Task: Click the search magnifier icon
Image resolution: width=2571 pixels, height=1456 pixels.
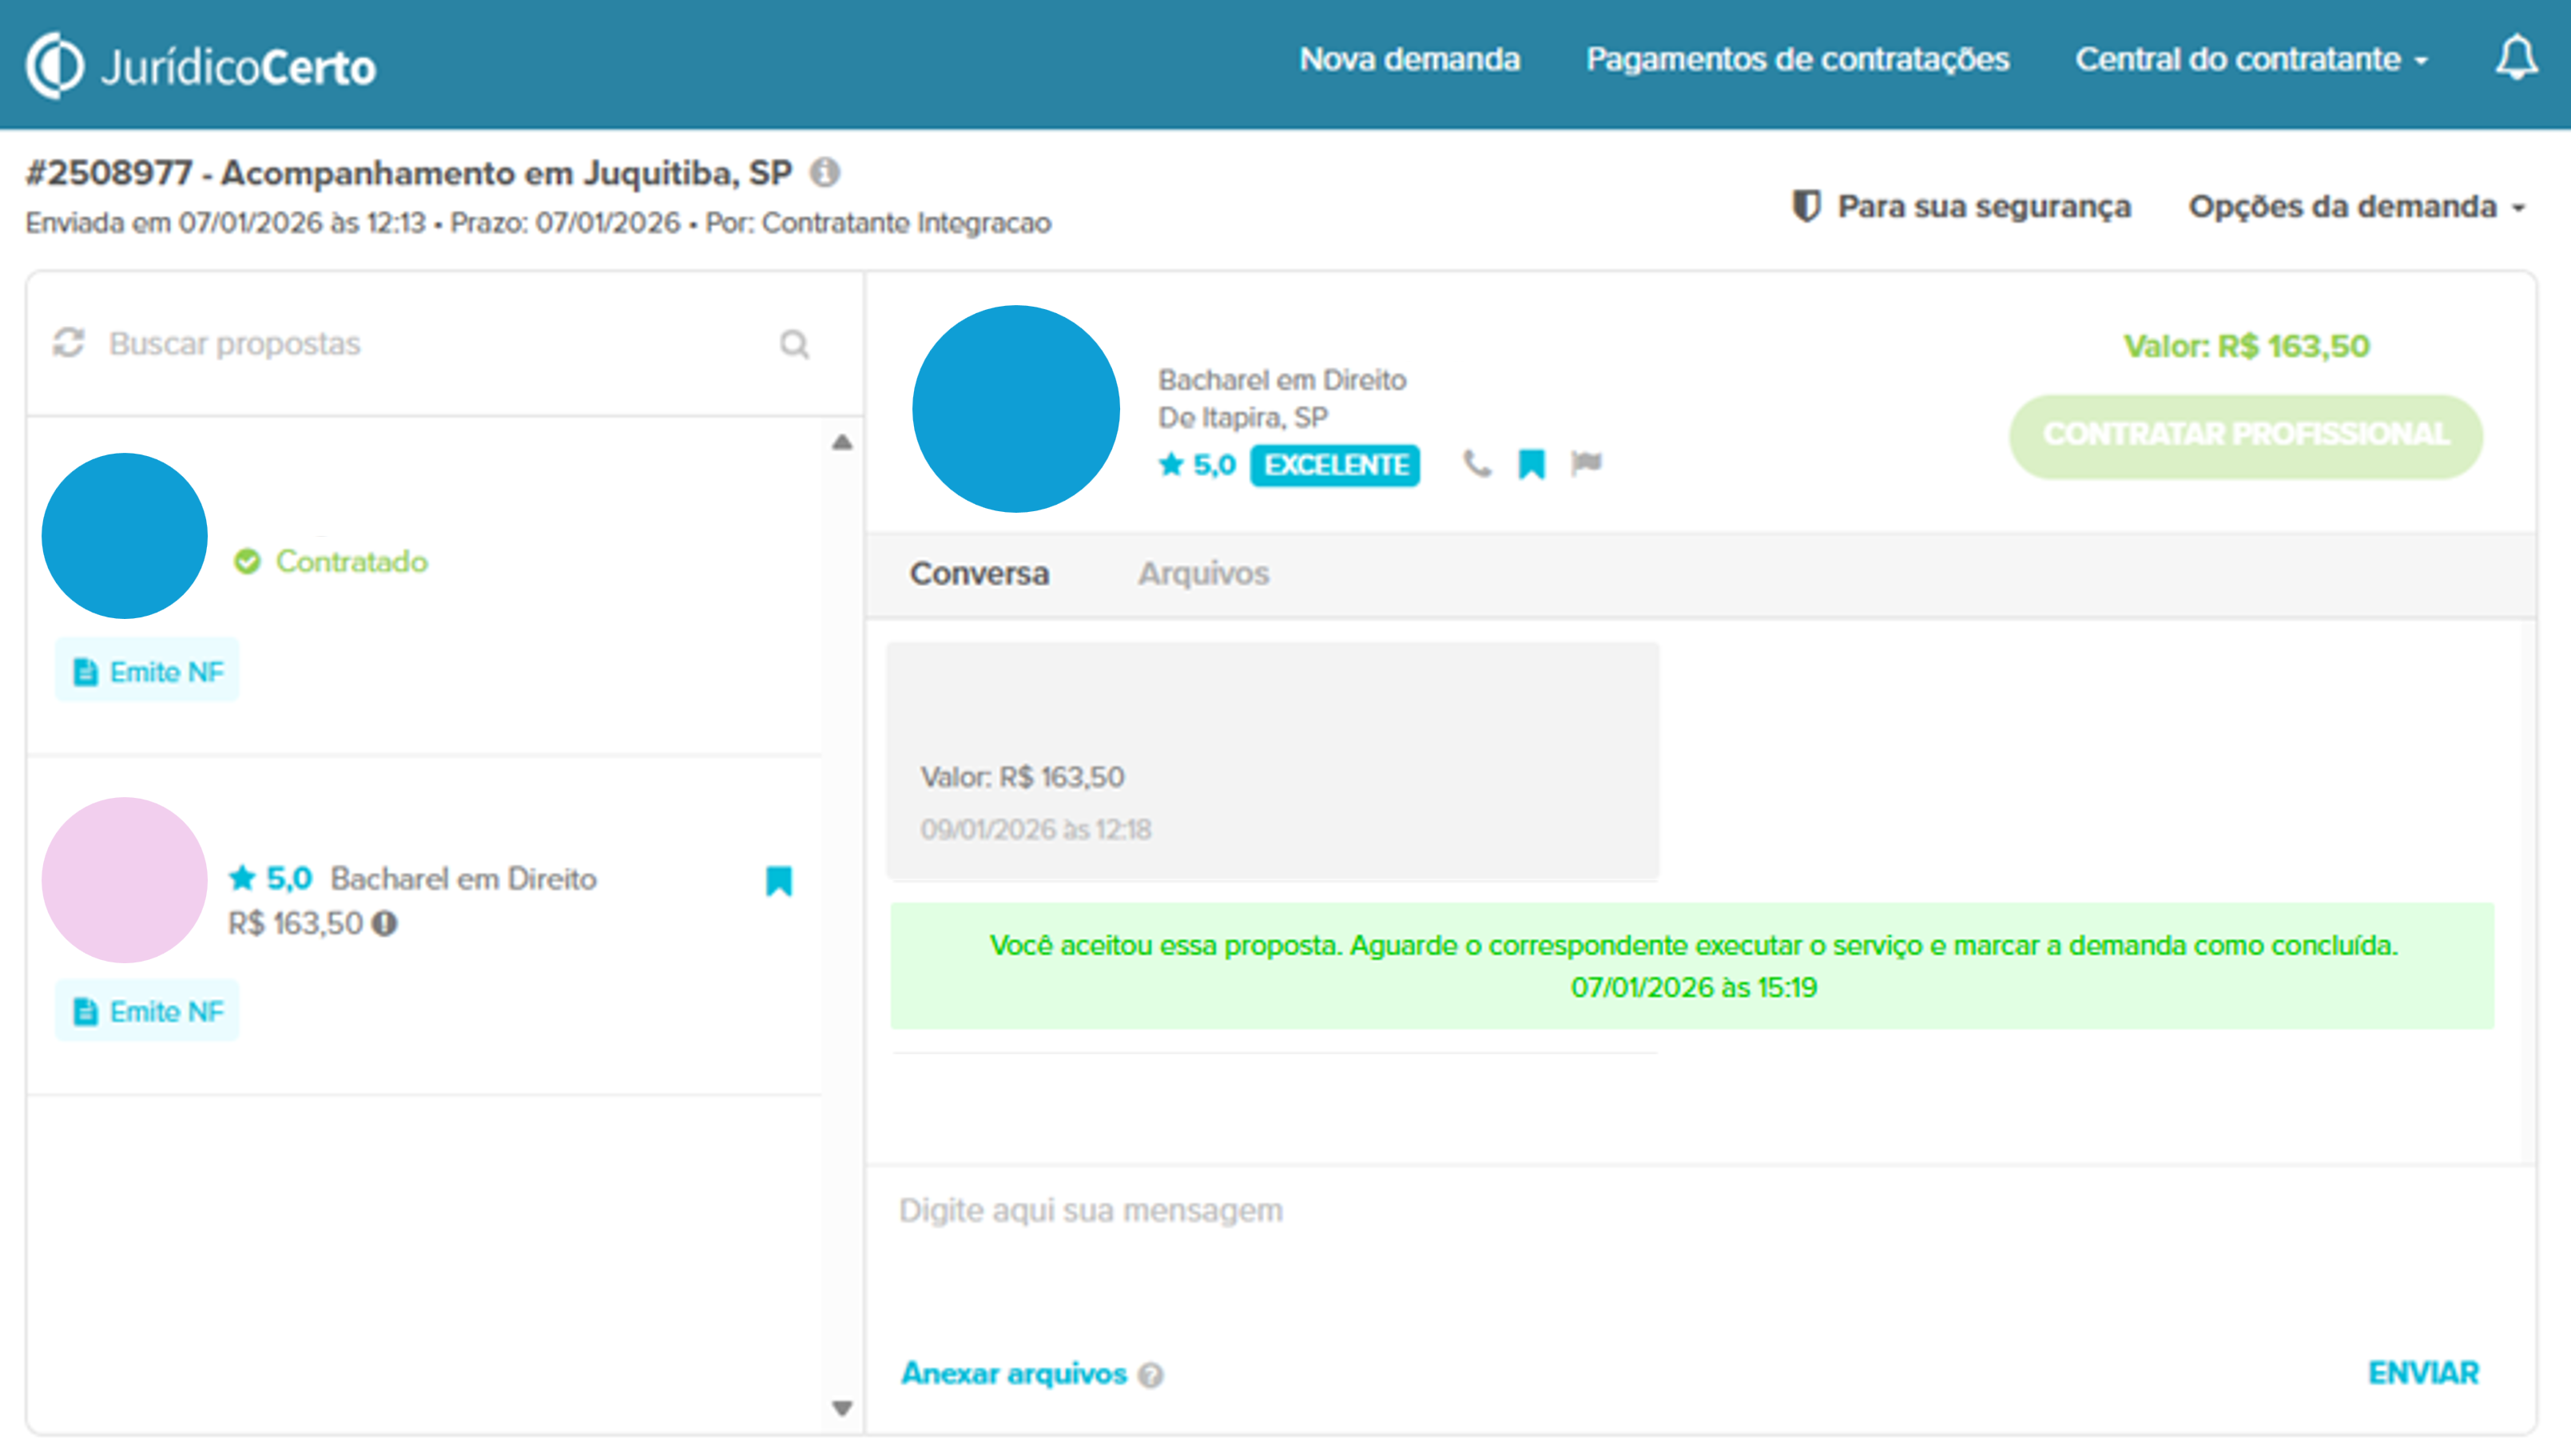Action: click(794, 344)
